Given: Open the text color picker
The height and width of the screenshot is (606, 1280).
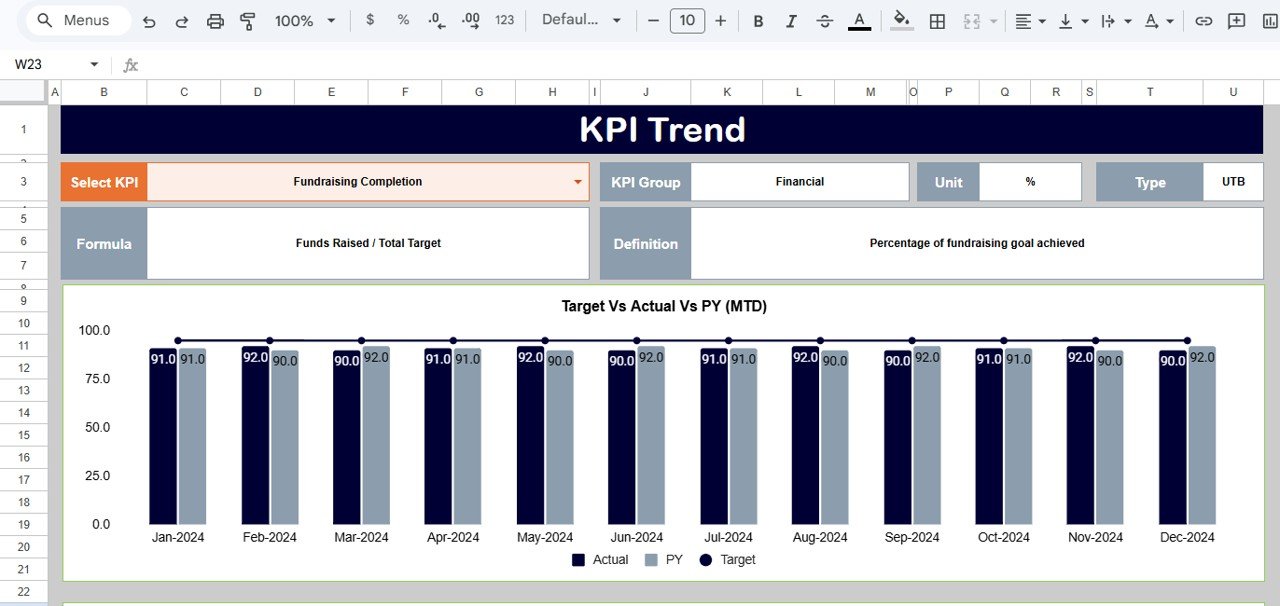Looking at the screenshot, I should click(x=859, y=21).
